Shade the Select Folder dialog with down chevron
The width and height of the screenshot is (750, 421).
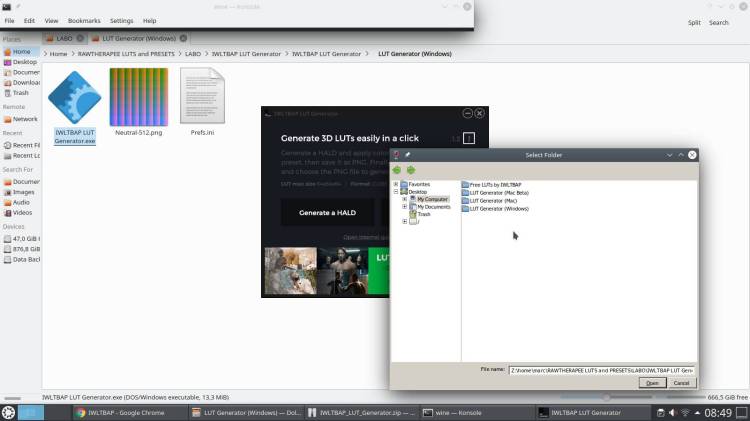tap(669, 155)
